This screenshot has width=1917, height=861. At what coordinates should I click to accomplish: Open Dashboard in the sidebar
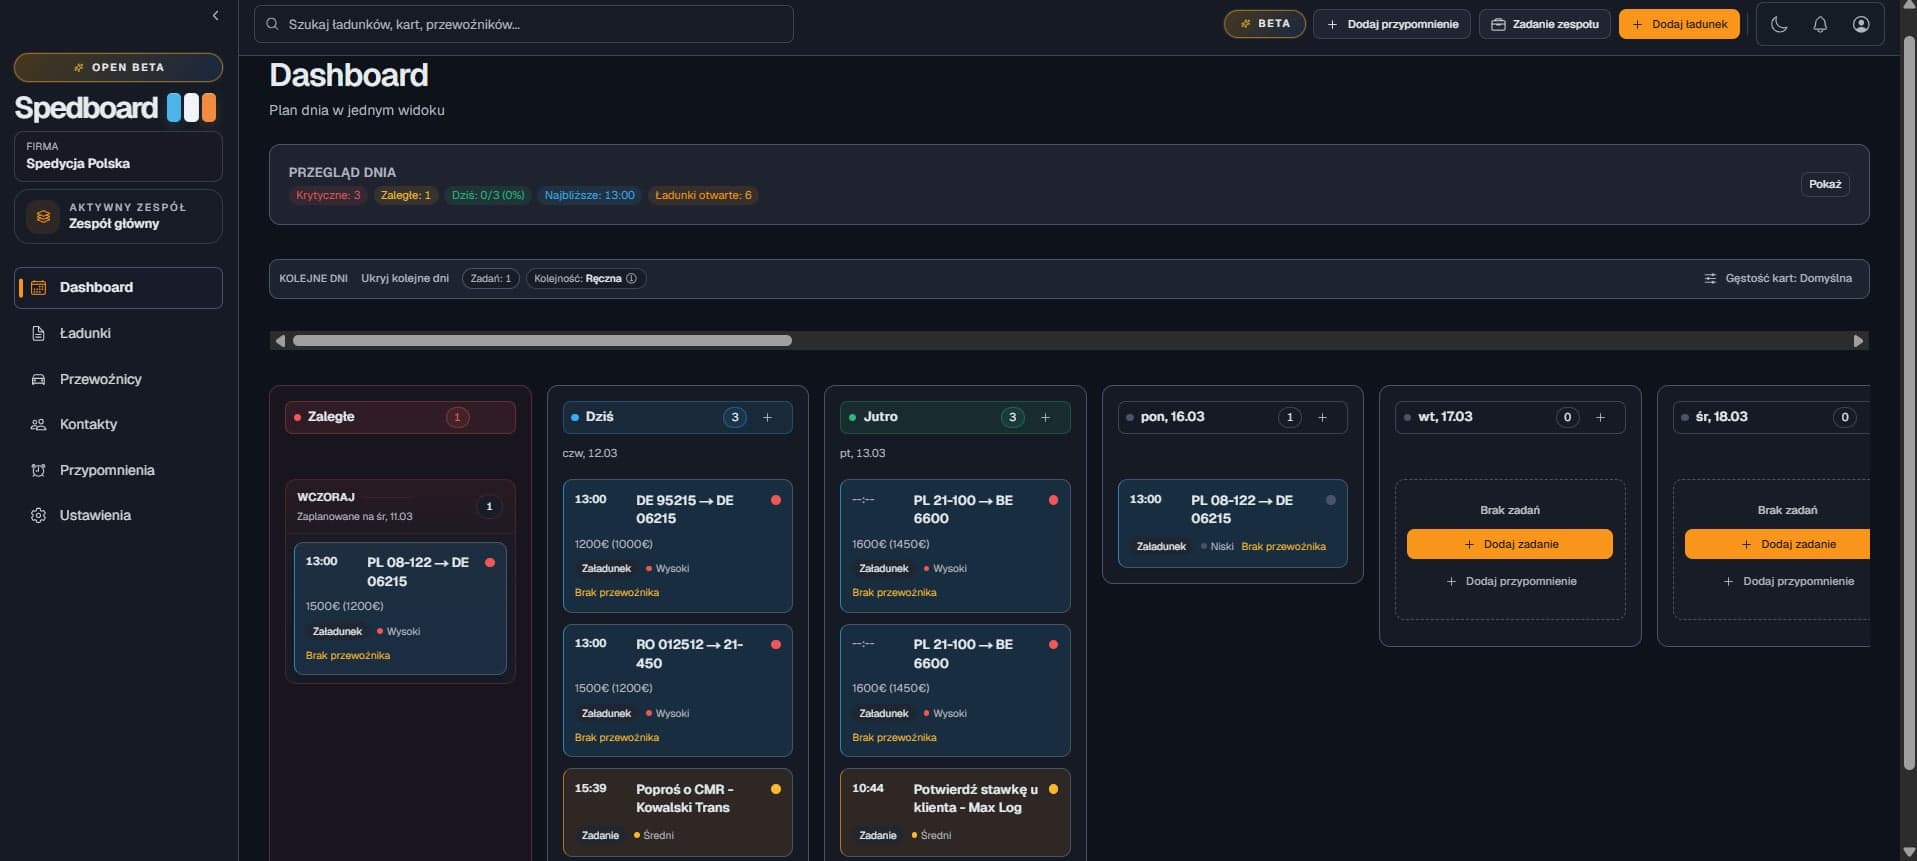point(118,288)
